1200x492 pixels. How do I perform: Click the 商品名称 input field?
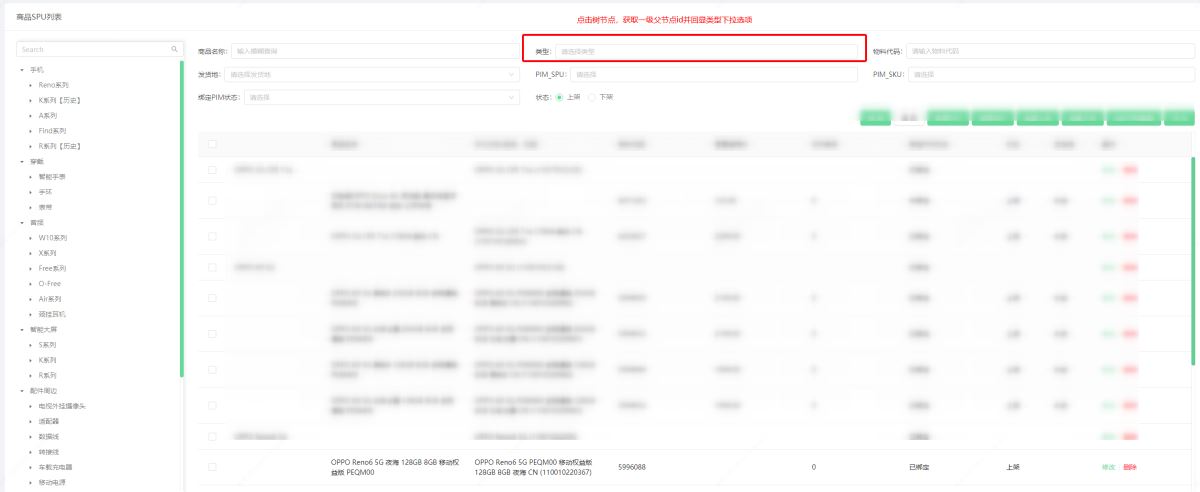376,51
